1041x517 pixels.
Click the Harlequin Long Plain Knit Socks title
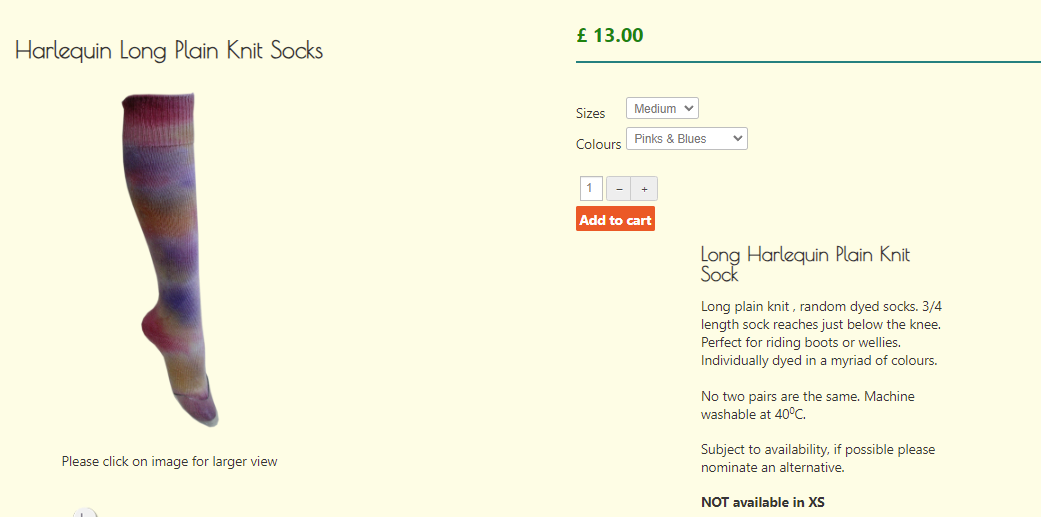click(169, 50)
